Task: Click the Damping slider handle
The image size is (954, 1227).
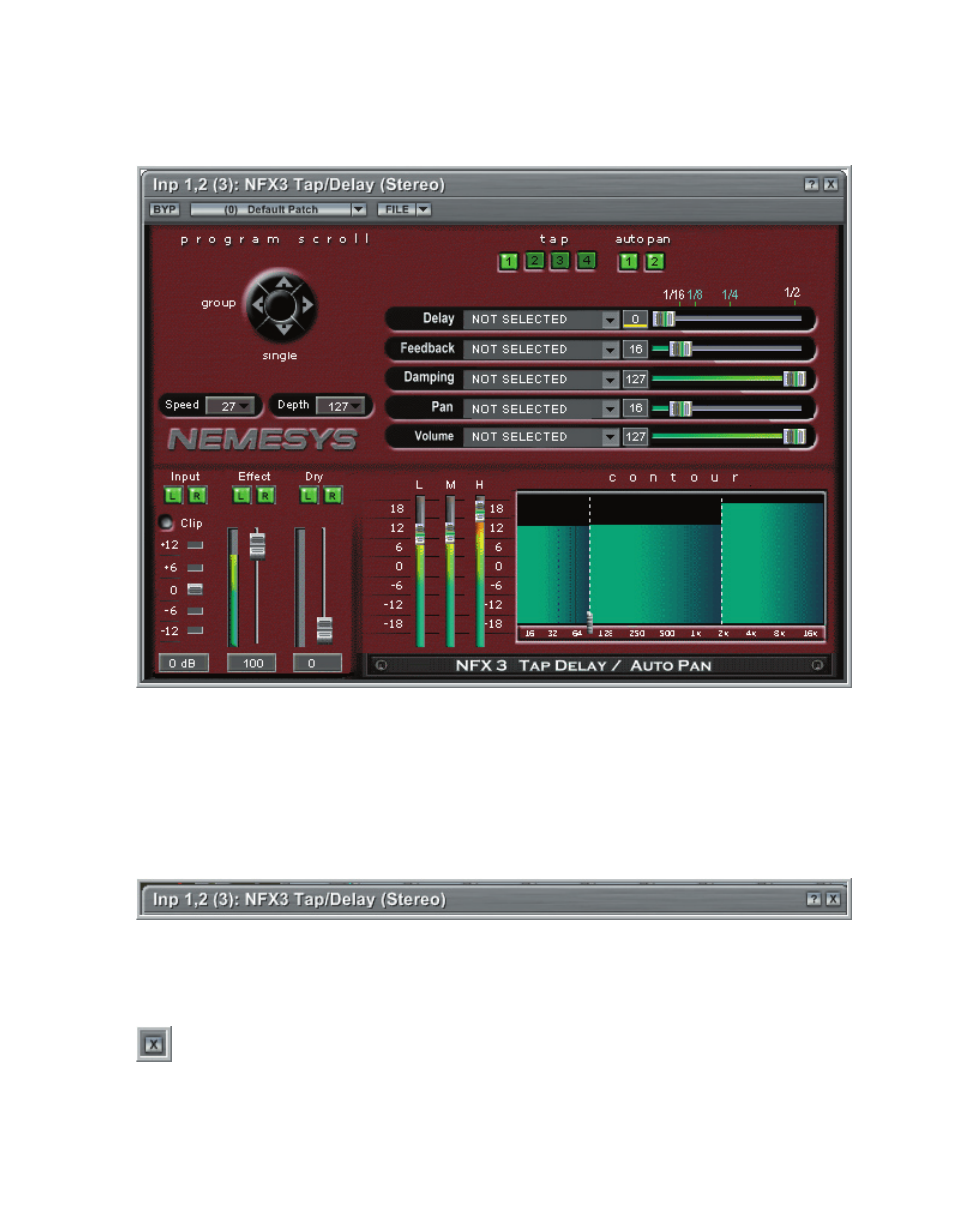Action: pos(795,379)
